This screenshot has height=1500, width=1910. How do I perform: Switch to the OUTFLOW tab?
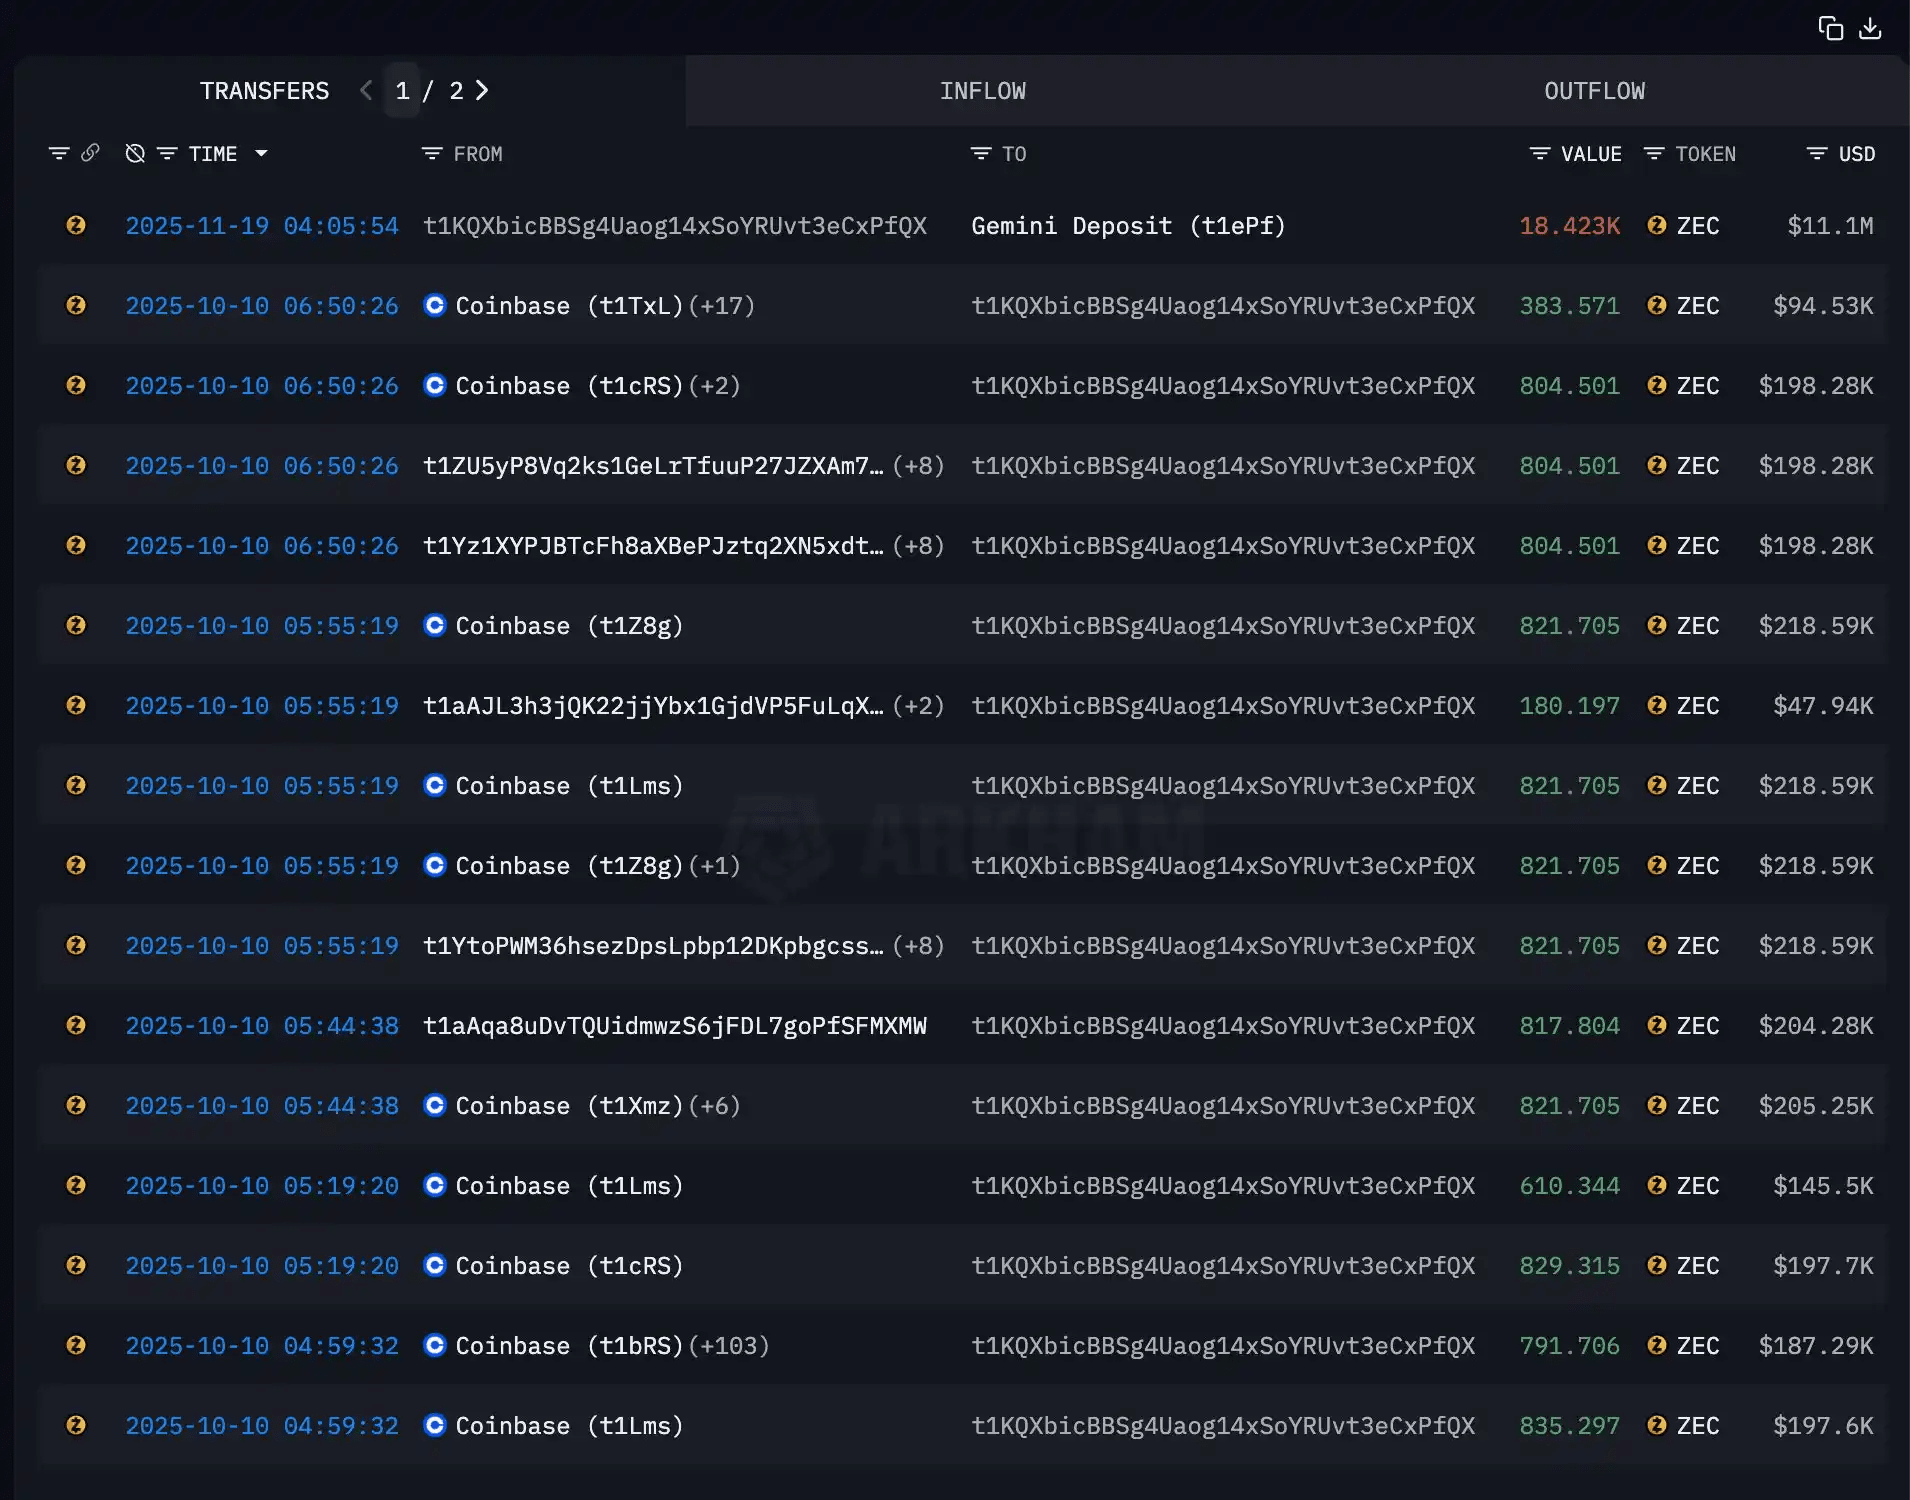coord(1594,91)
